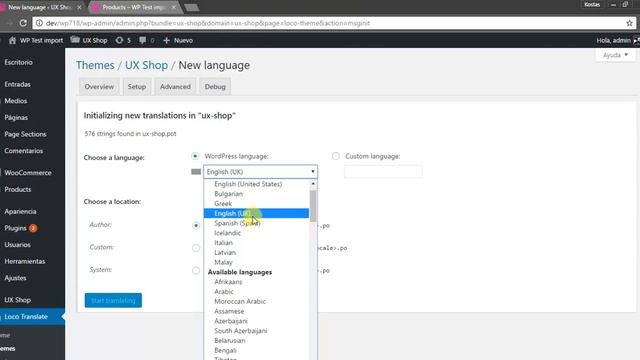
Task: Select English (United States) option
Action: tap(256, 184)
